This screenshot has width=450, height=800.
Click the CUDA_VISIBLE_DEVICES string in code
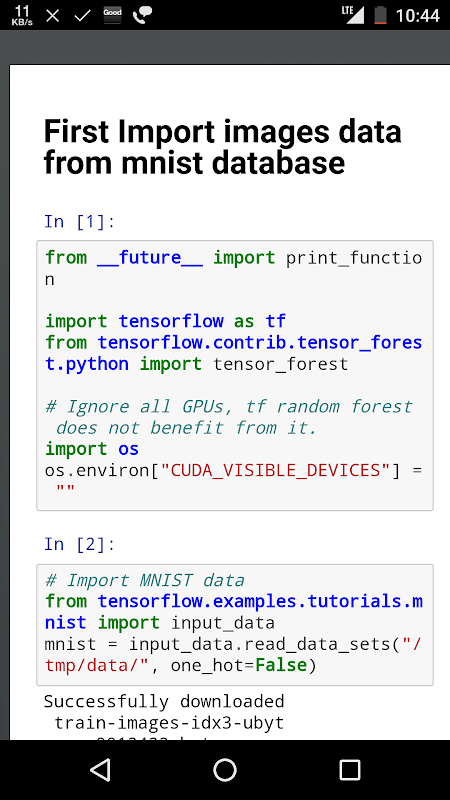[276, 470]
